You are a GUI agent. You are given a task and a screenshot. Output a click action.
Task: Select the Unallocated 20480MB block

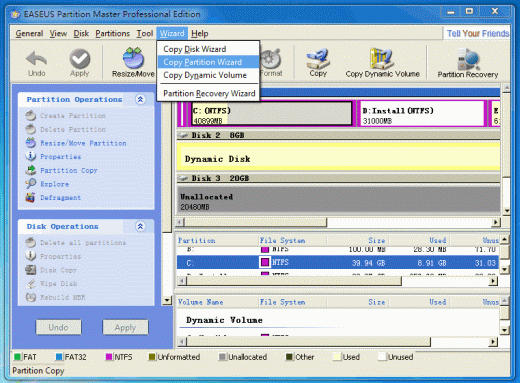point(338,200)
